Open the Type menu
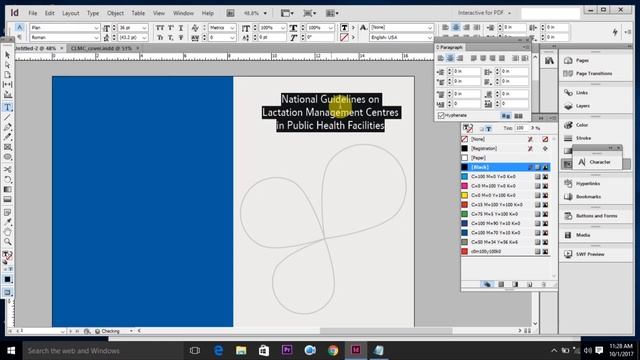The width and height of the screenshot is (640, 360). [x=93, y=13]
